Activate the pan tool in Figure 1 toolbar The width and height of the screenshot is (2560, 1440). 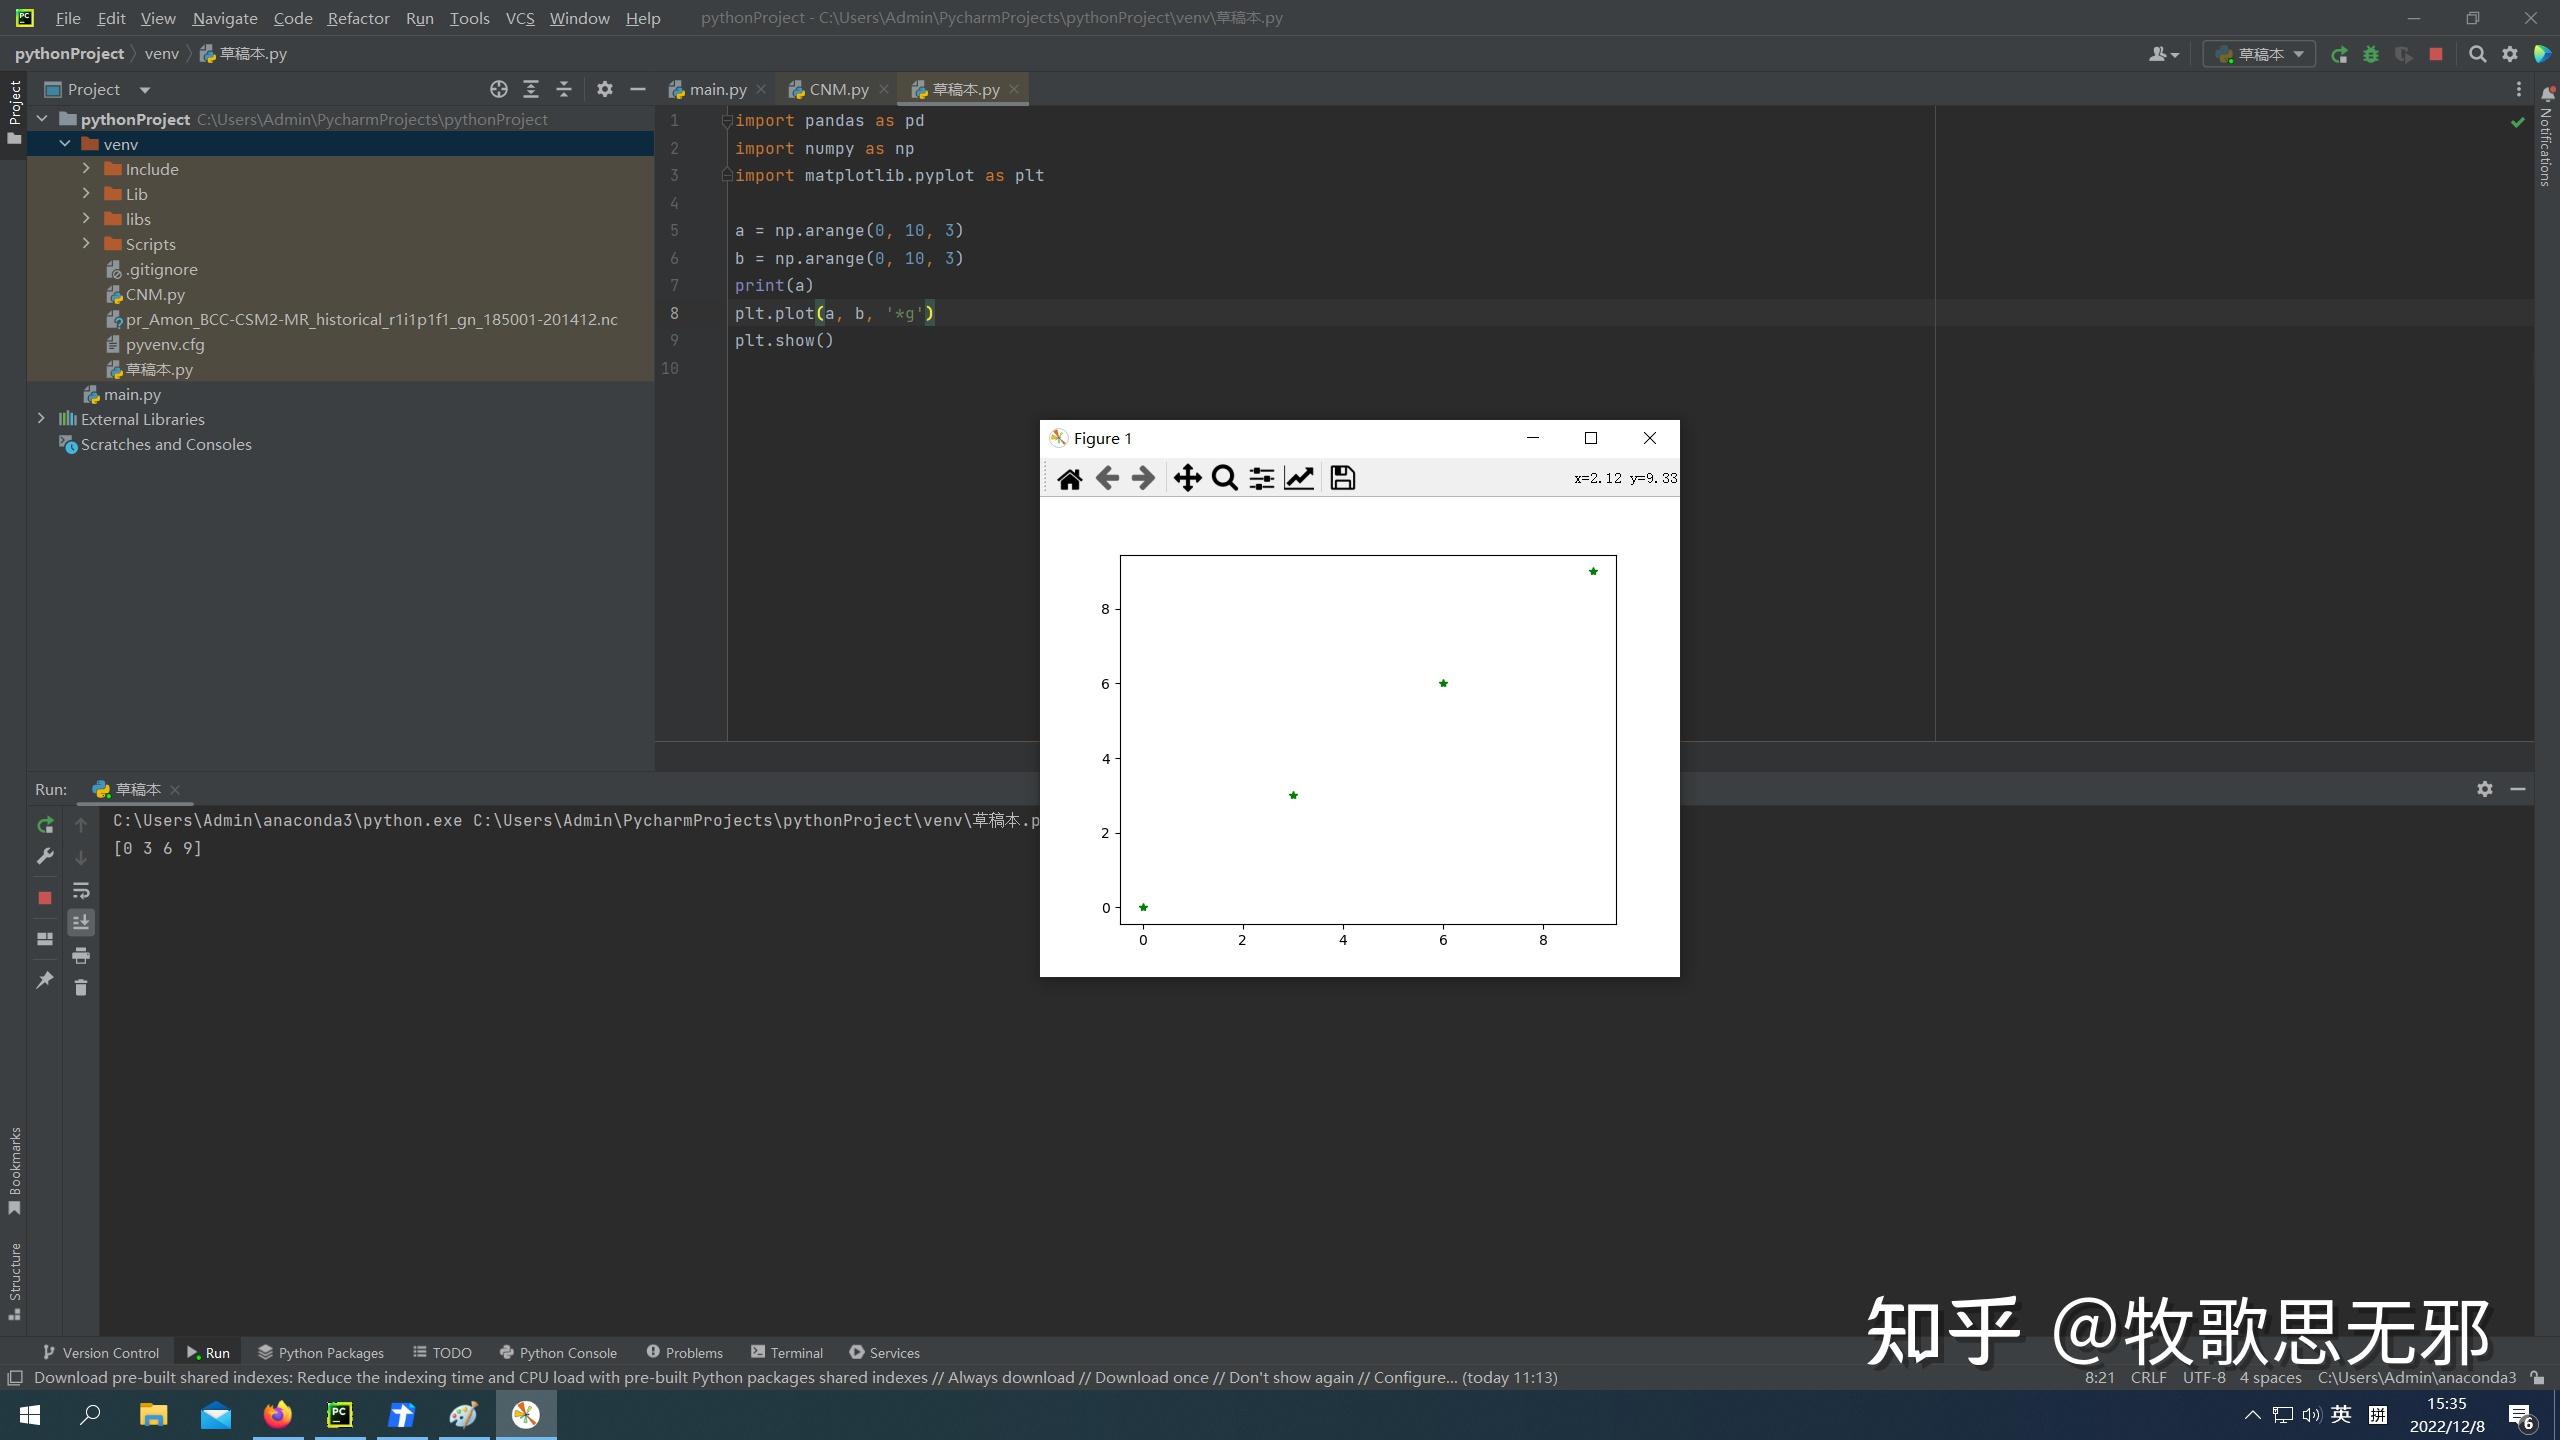pos(1186,477)
